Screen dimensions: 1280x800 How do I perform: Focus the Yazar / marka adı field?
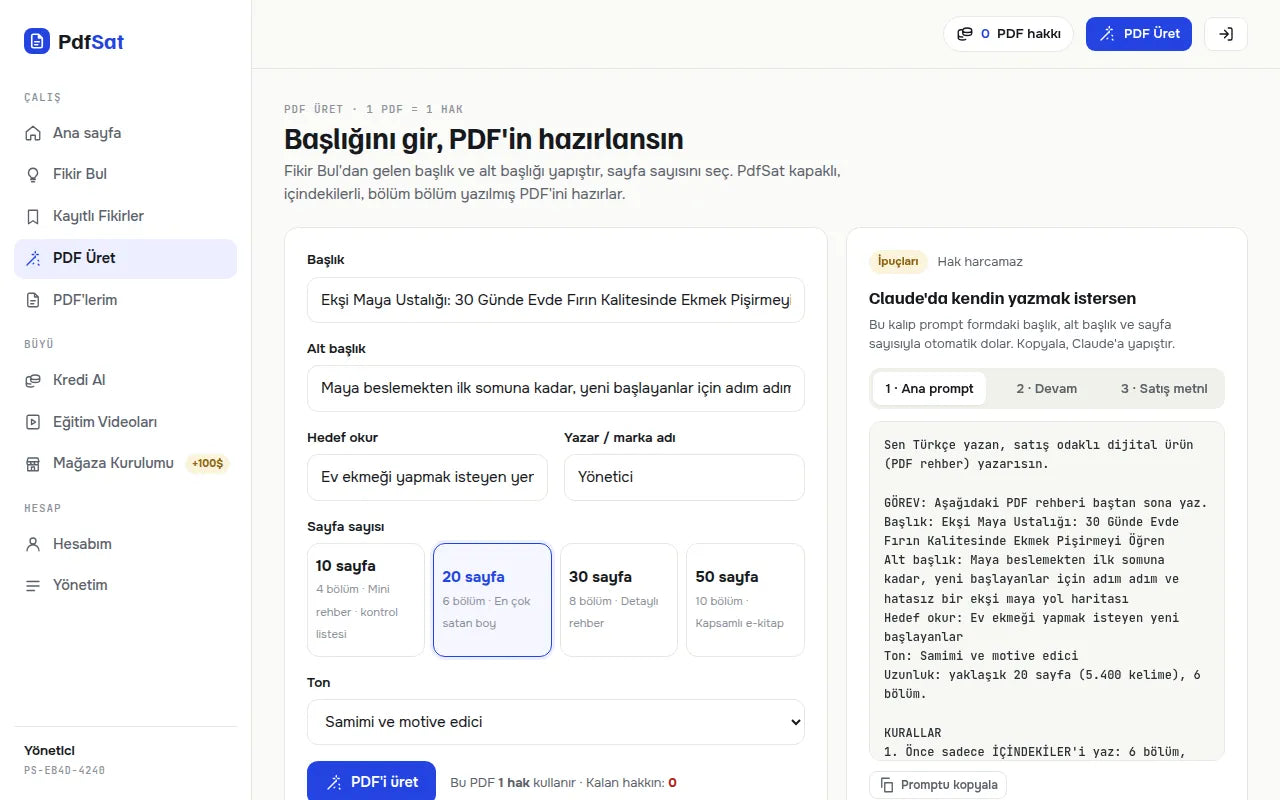[x=684, y=477]
